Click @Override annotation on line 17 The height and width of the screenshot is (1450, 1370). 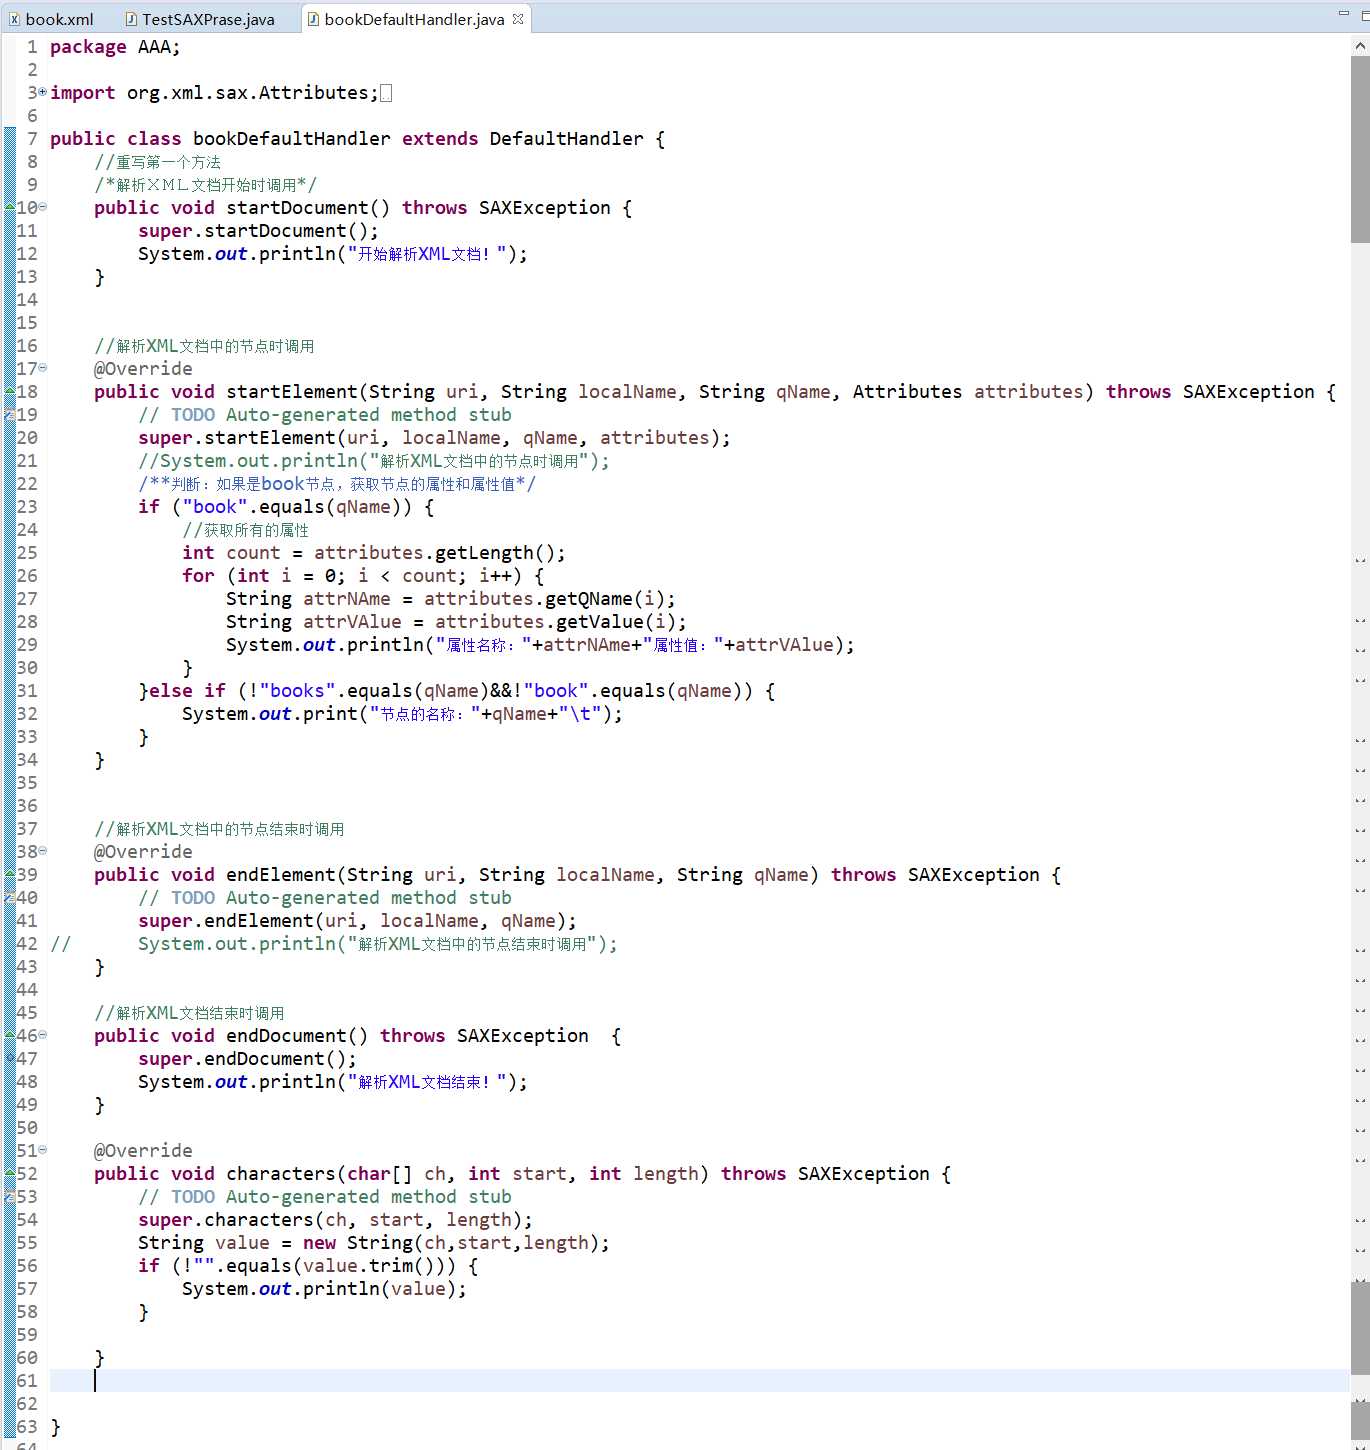click(x=143, y=369)
